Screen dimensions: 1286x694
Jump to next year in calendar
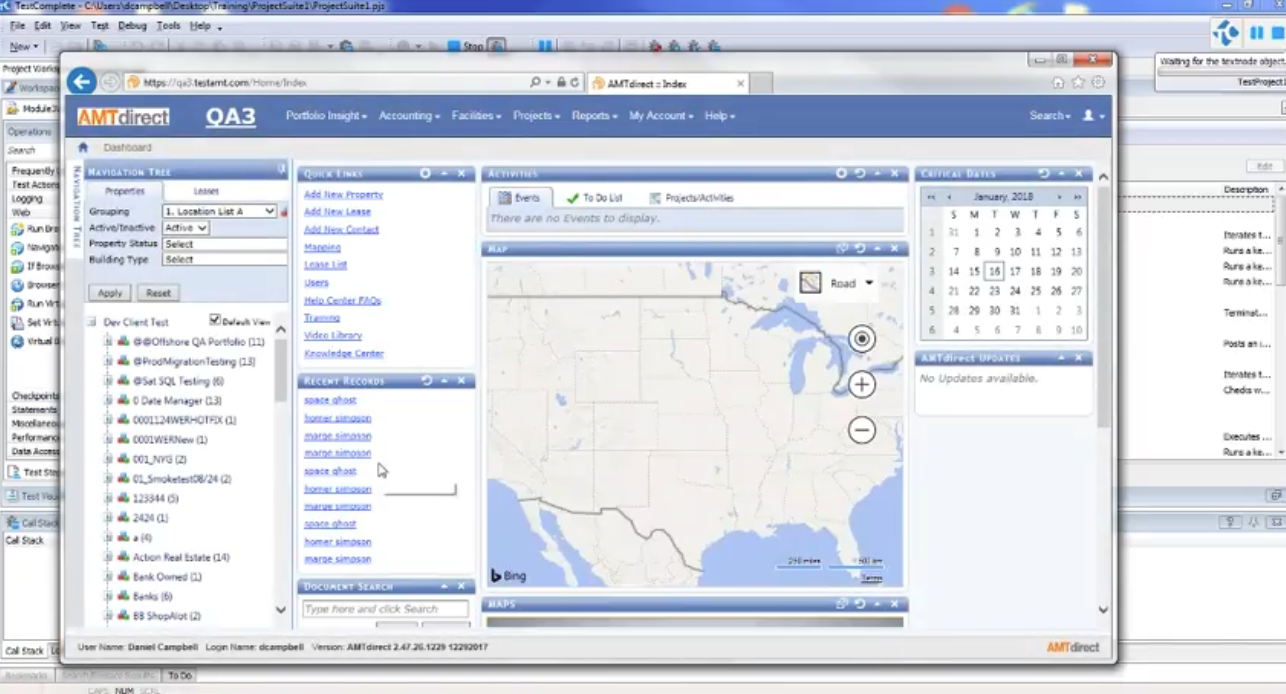tap(1076, 197)
